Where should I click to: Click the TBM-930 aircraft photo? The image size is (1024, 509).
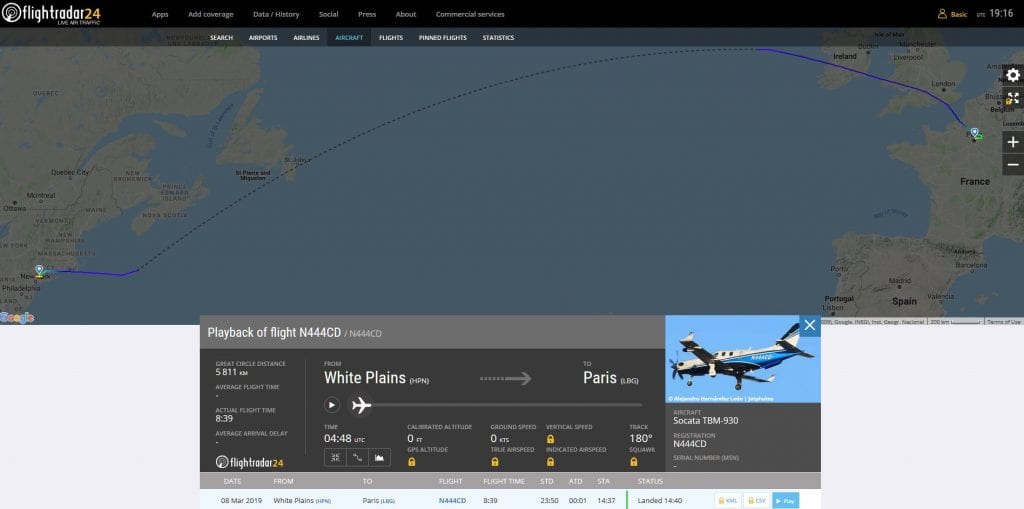[x=743, y=359]
